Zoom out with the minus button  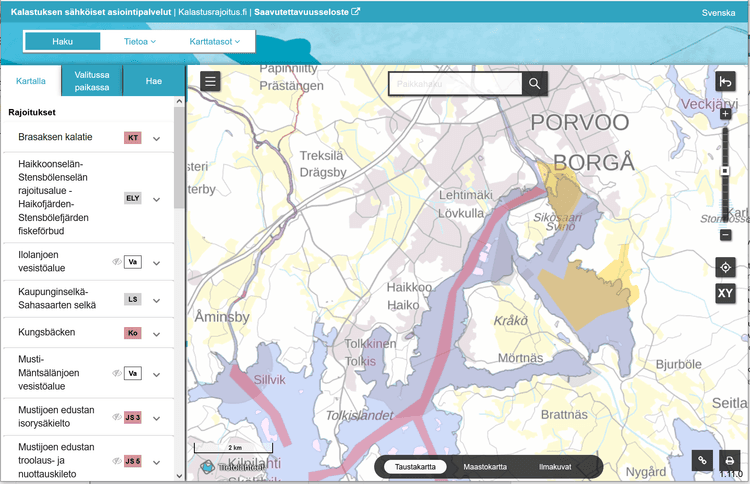[725, 235]
